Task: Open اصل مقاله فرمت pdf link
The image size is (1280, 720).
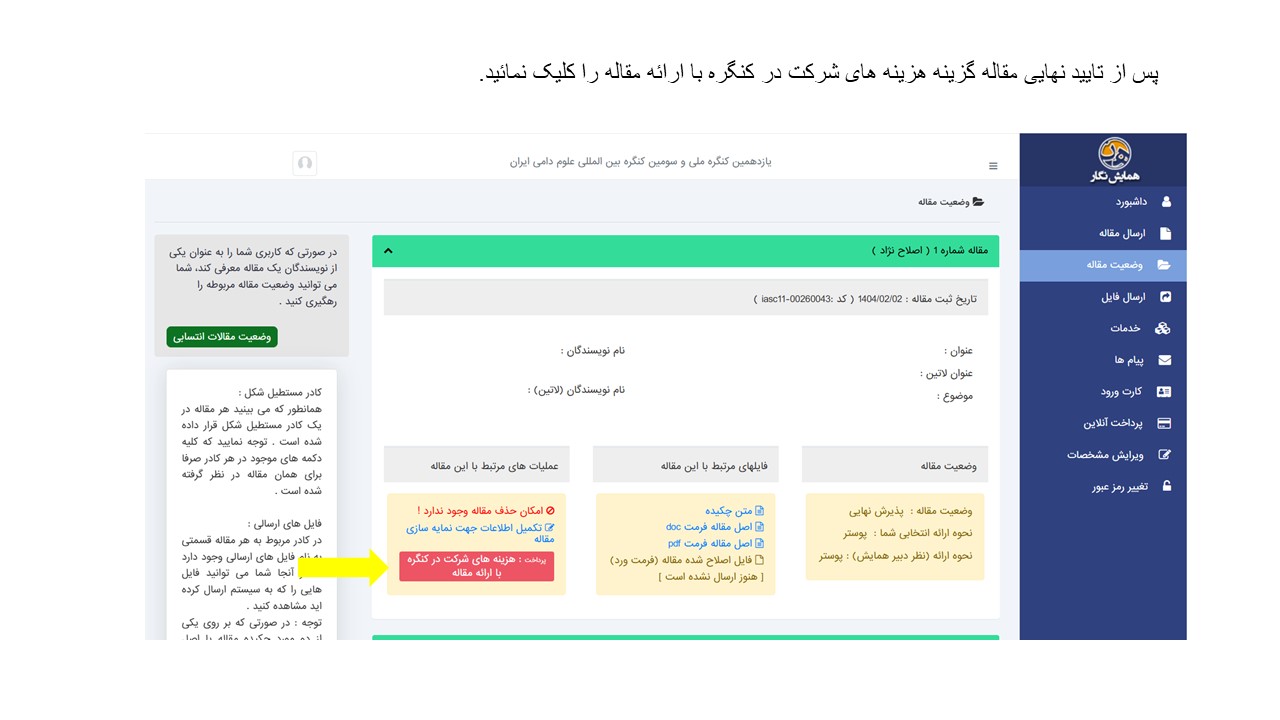Action: tap(716, 543)
